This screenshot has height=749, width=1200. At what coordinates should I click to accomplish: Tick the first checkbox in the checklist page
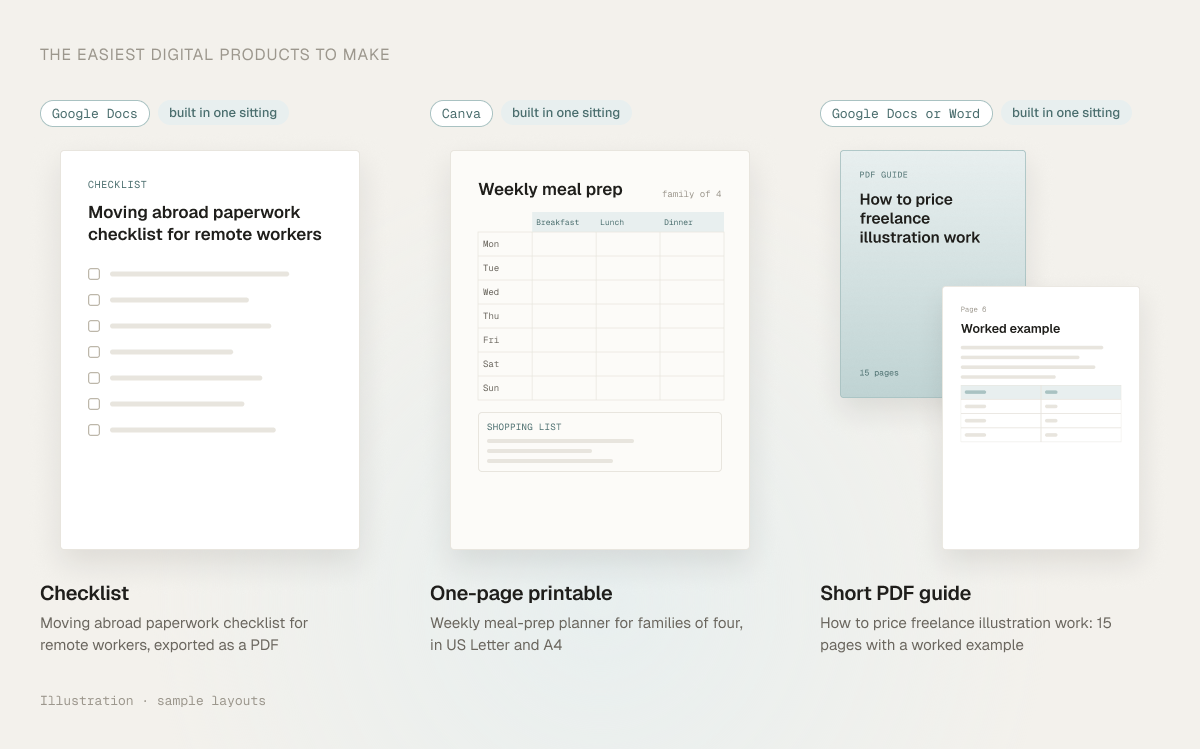tap(94, 274)
